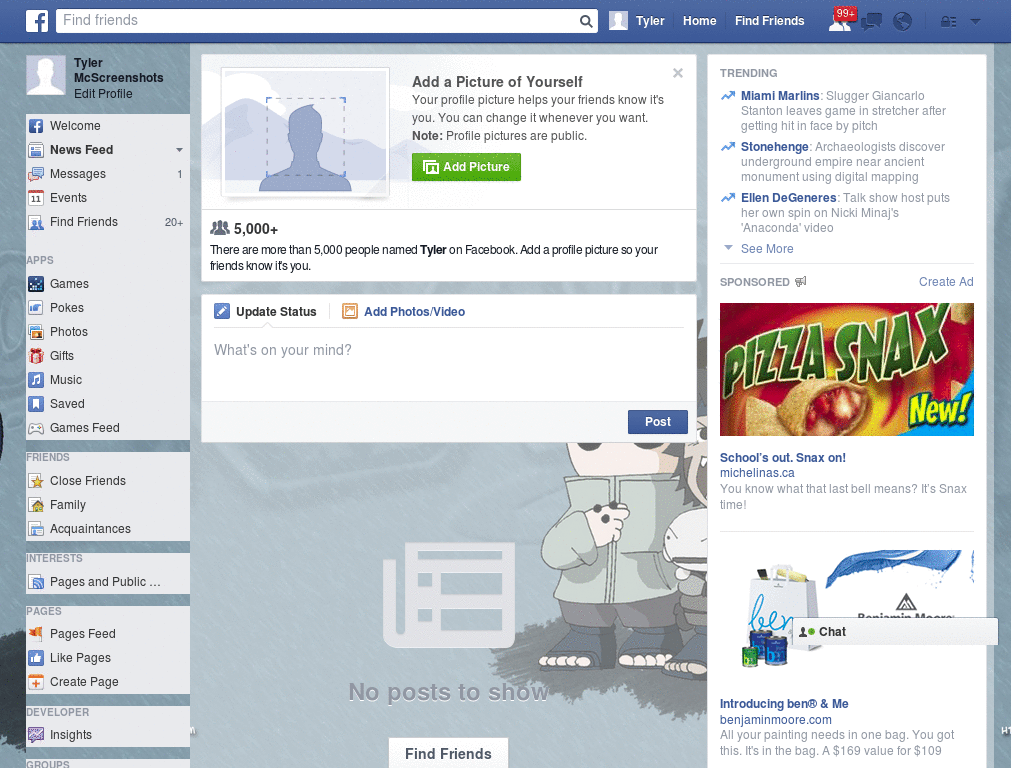This screenshot has width=1024, height=768.
Task: Click the blue Post button
Action: (x=658, y=422)
